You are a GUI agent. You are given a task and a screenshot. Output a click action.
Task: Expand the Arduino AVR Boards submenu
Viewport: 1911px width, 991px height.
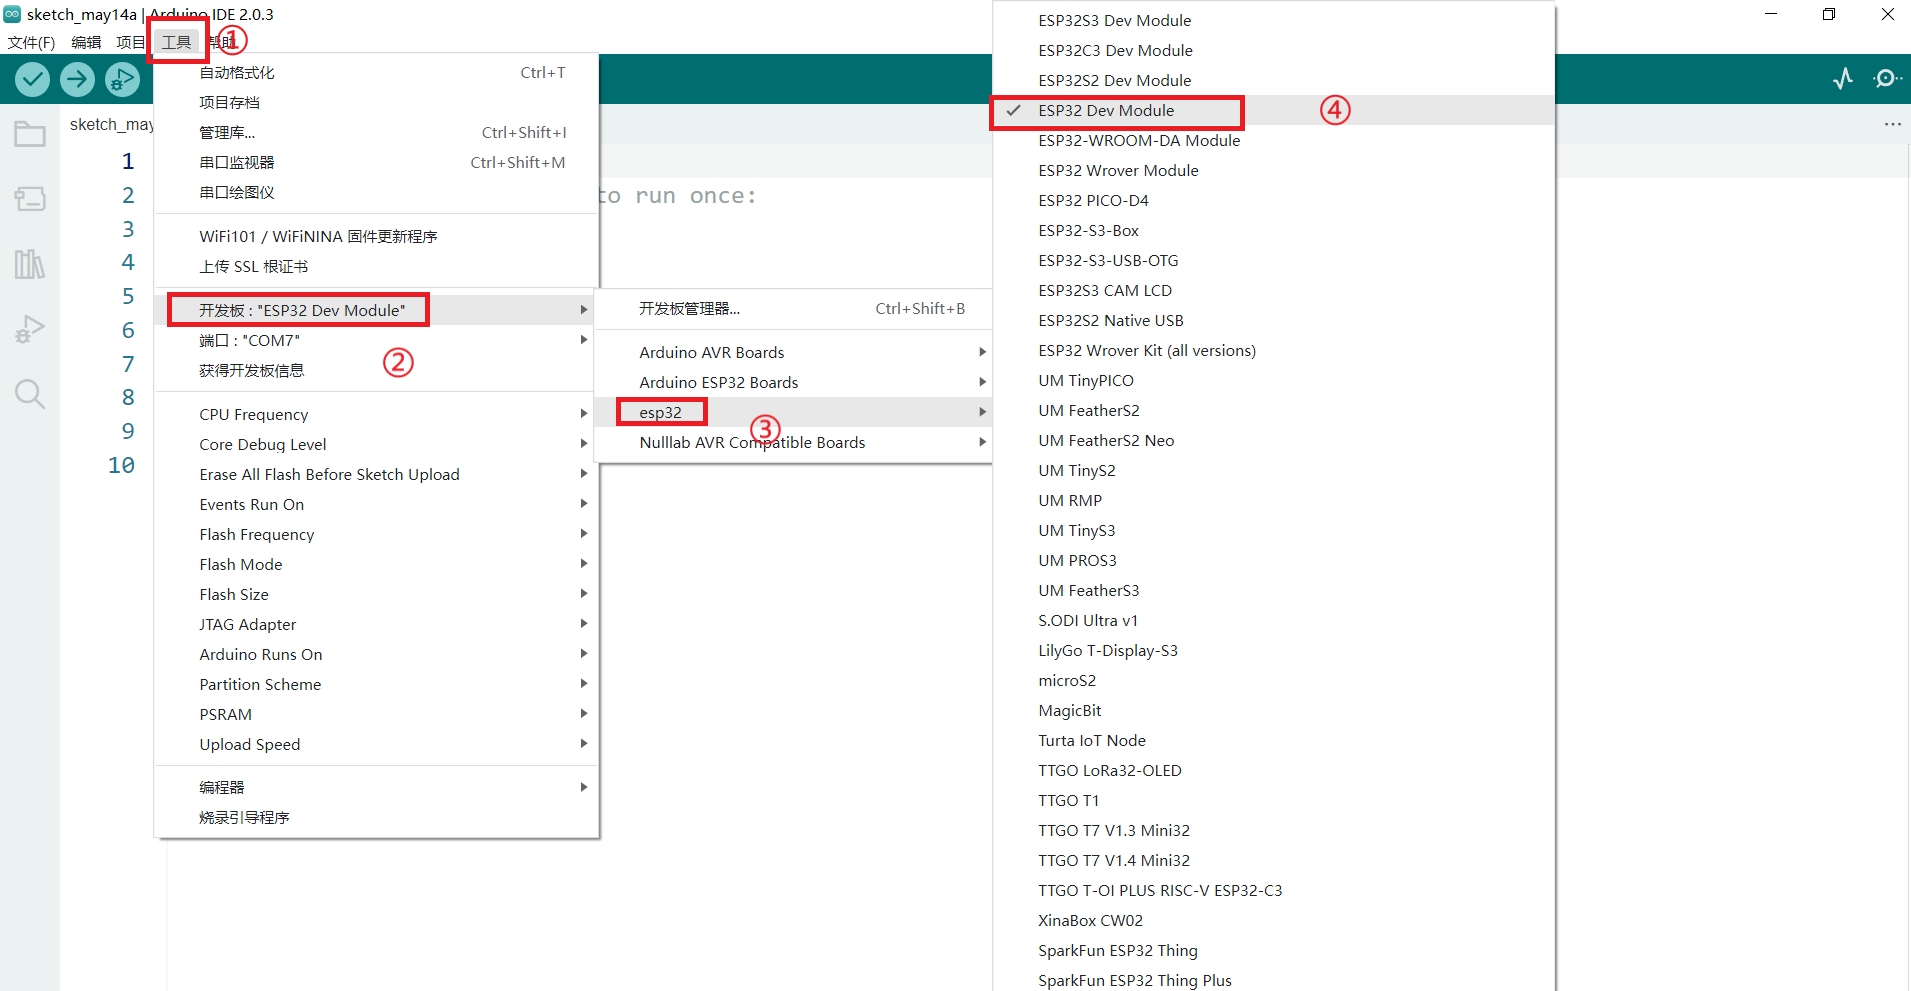pyautogui.click(x=712, y=353)
